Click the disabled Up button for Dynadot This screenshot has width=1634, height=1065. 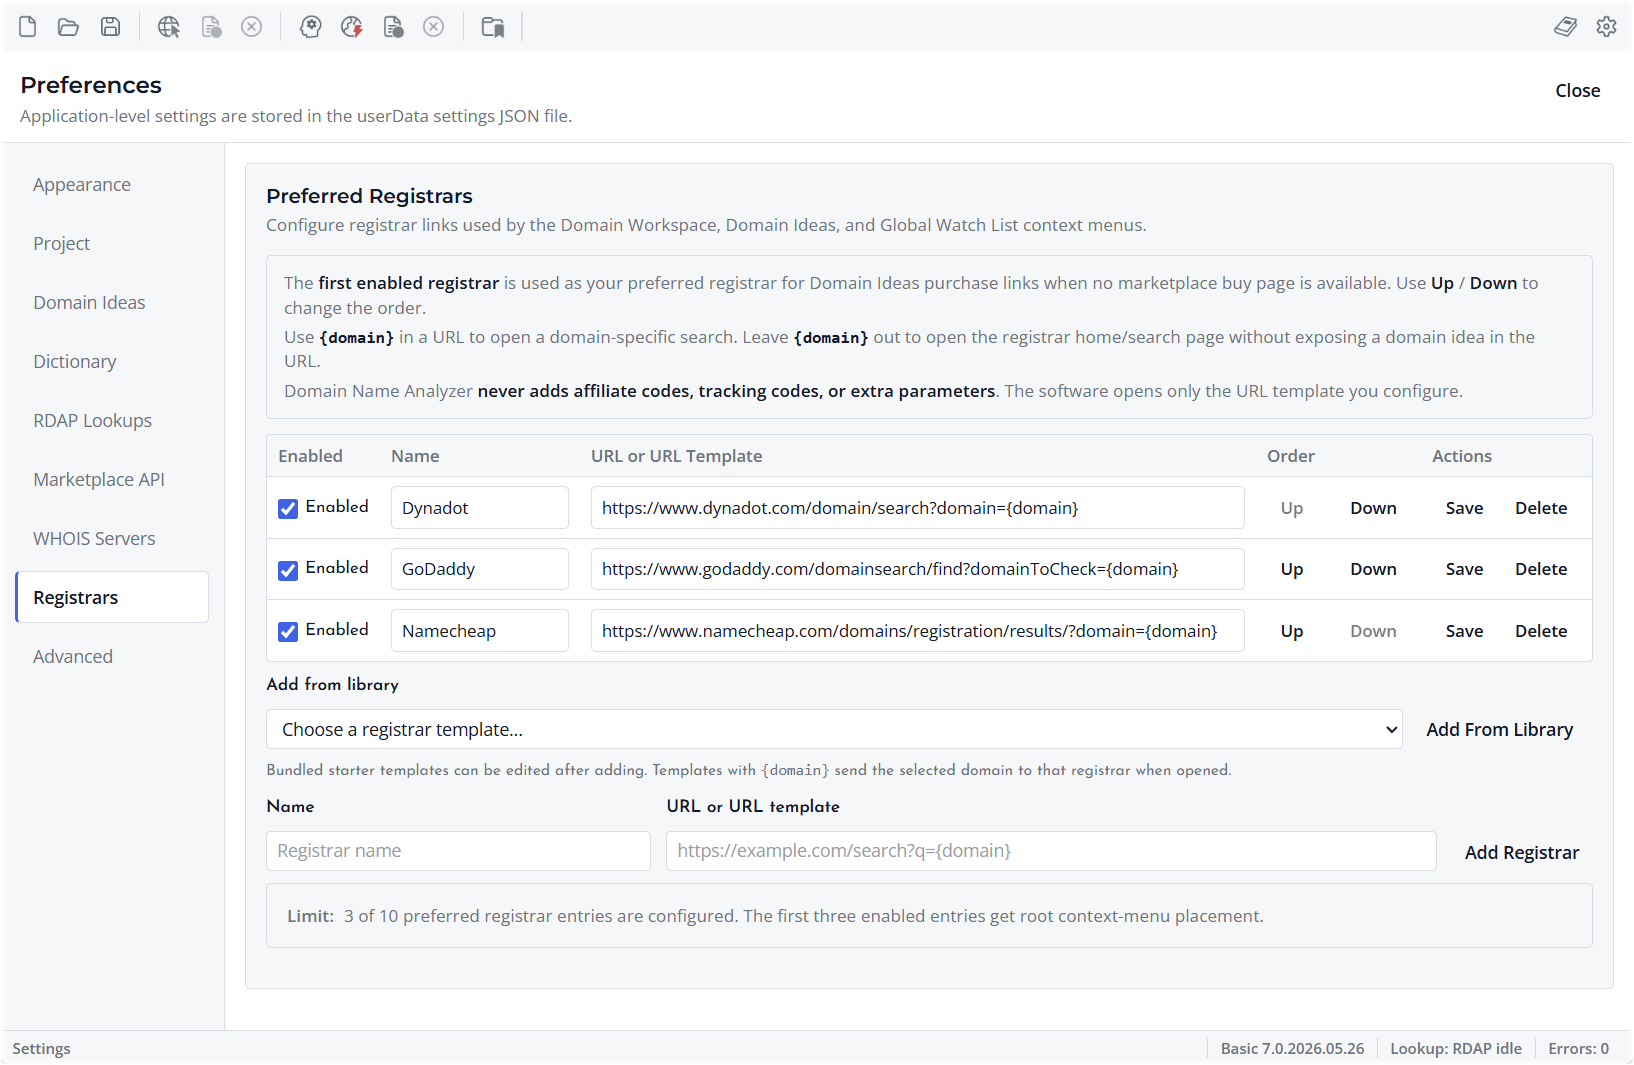point(1292,509)
